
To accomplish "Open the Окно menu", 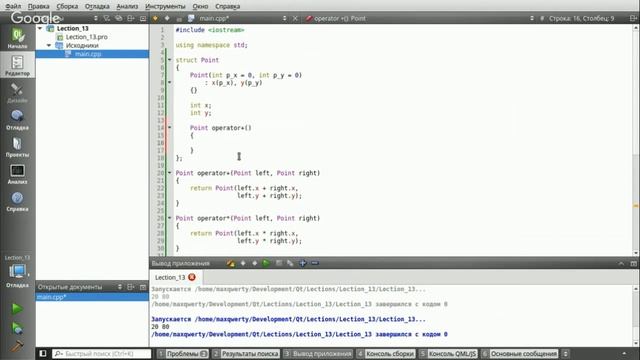I will (x=200, y=6).
